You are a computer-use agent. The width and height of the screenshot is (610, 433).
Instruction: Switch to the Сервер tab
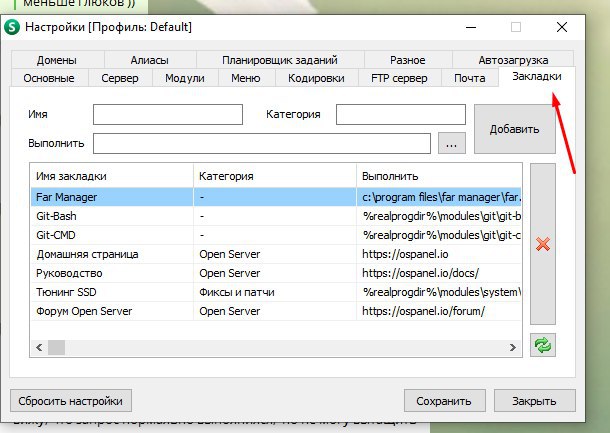coord(120,78)
